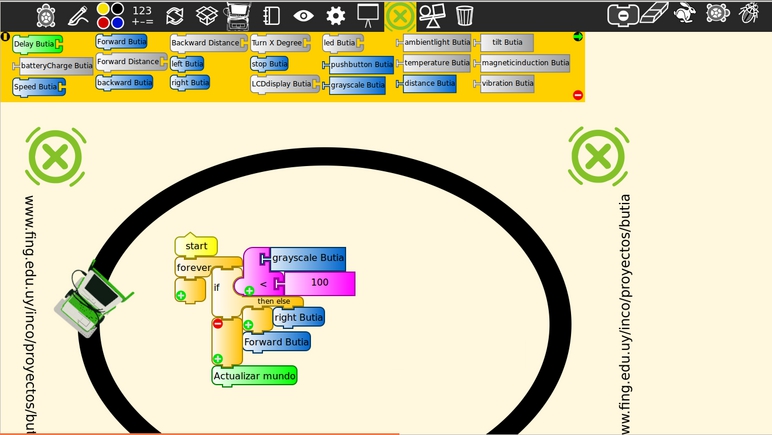Image resolution: width=772 pixels, height=435 pixels.
Task: Choose the left Butia block
Action: click(x=187, y=64)
